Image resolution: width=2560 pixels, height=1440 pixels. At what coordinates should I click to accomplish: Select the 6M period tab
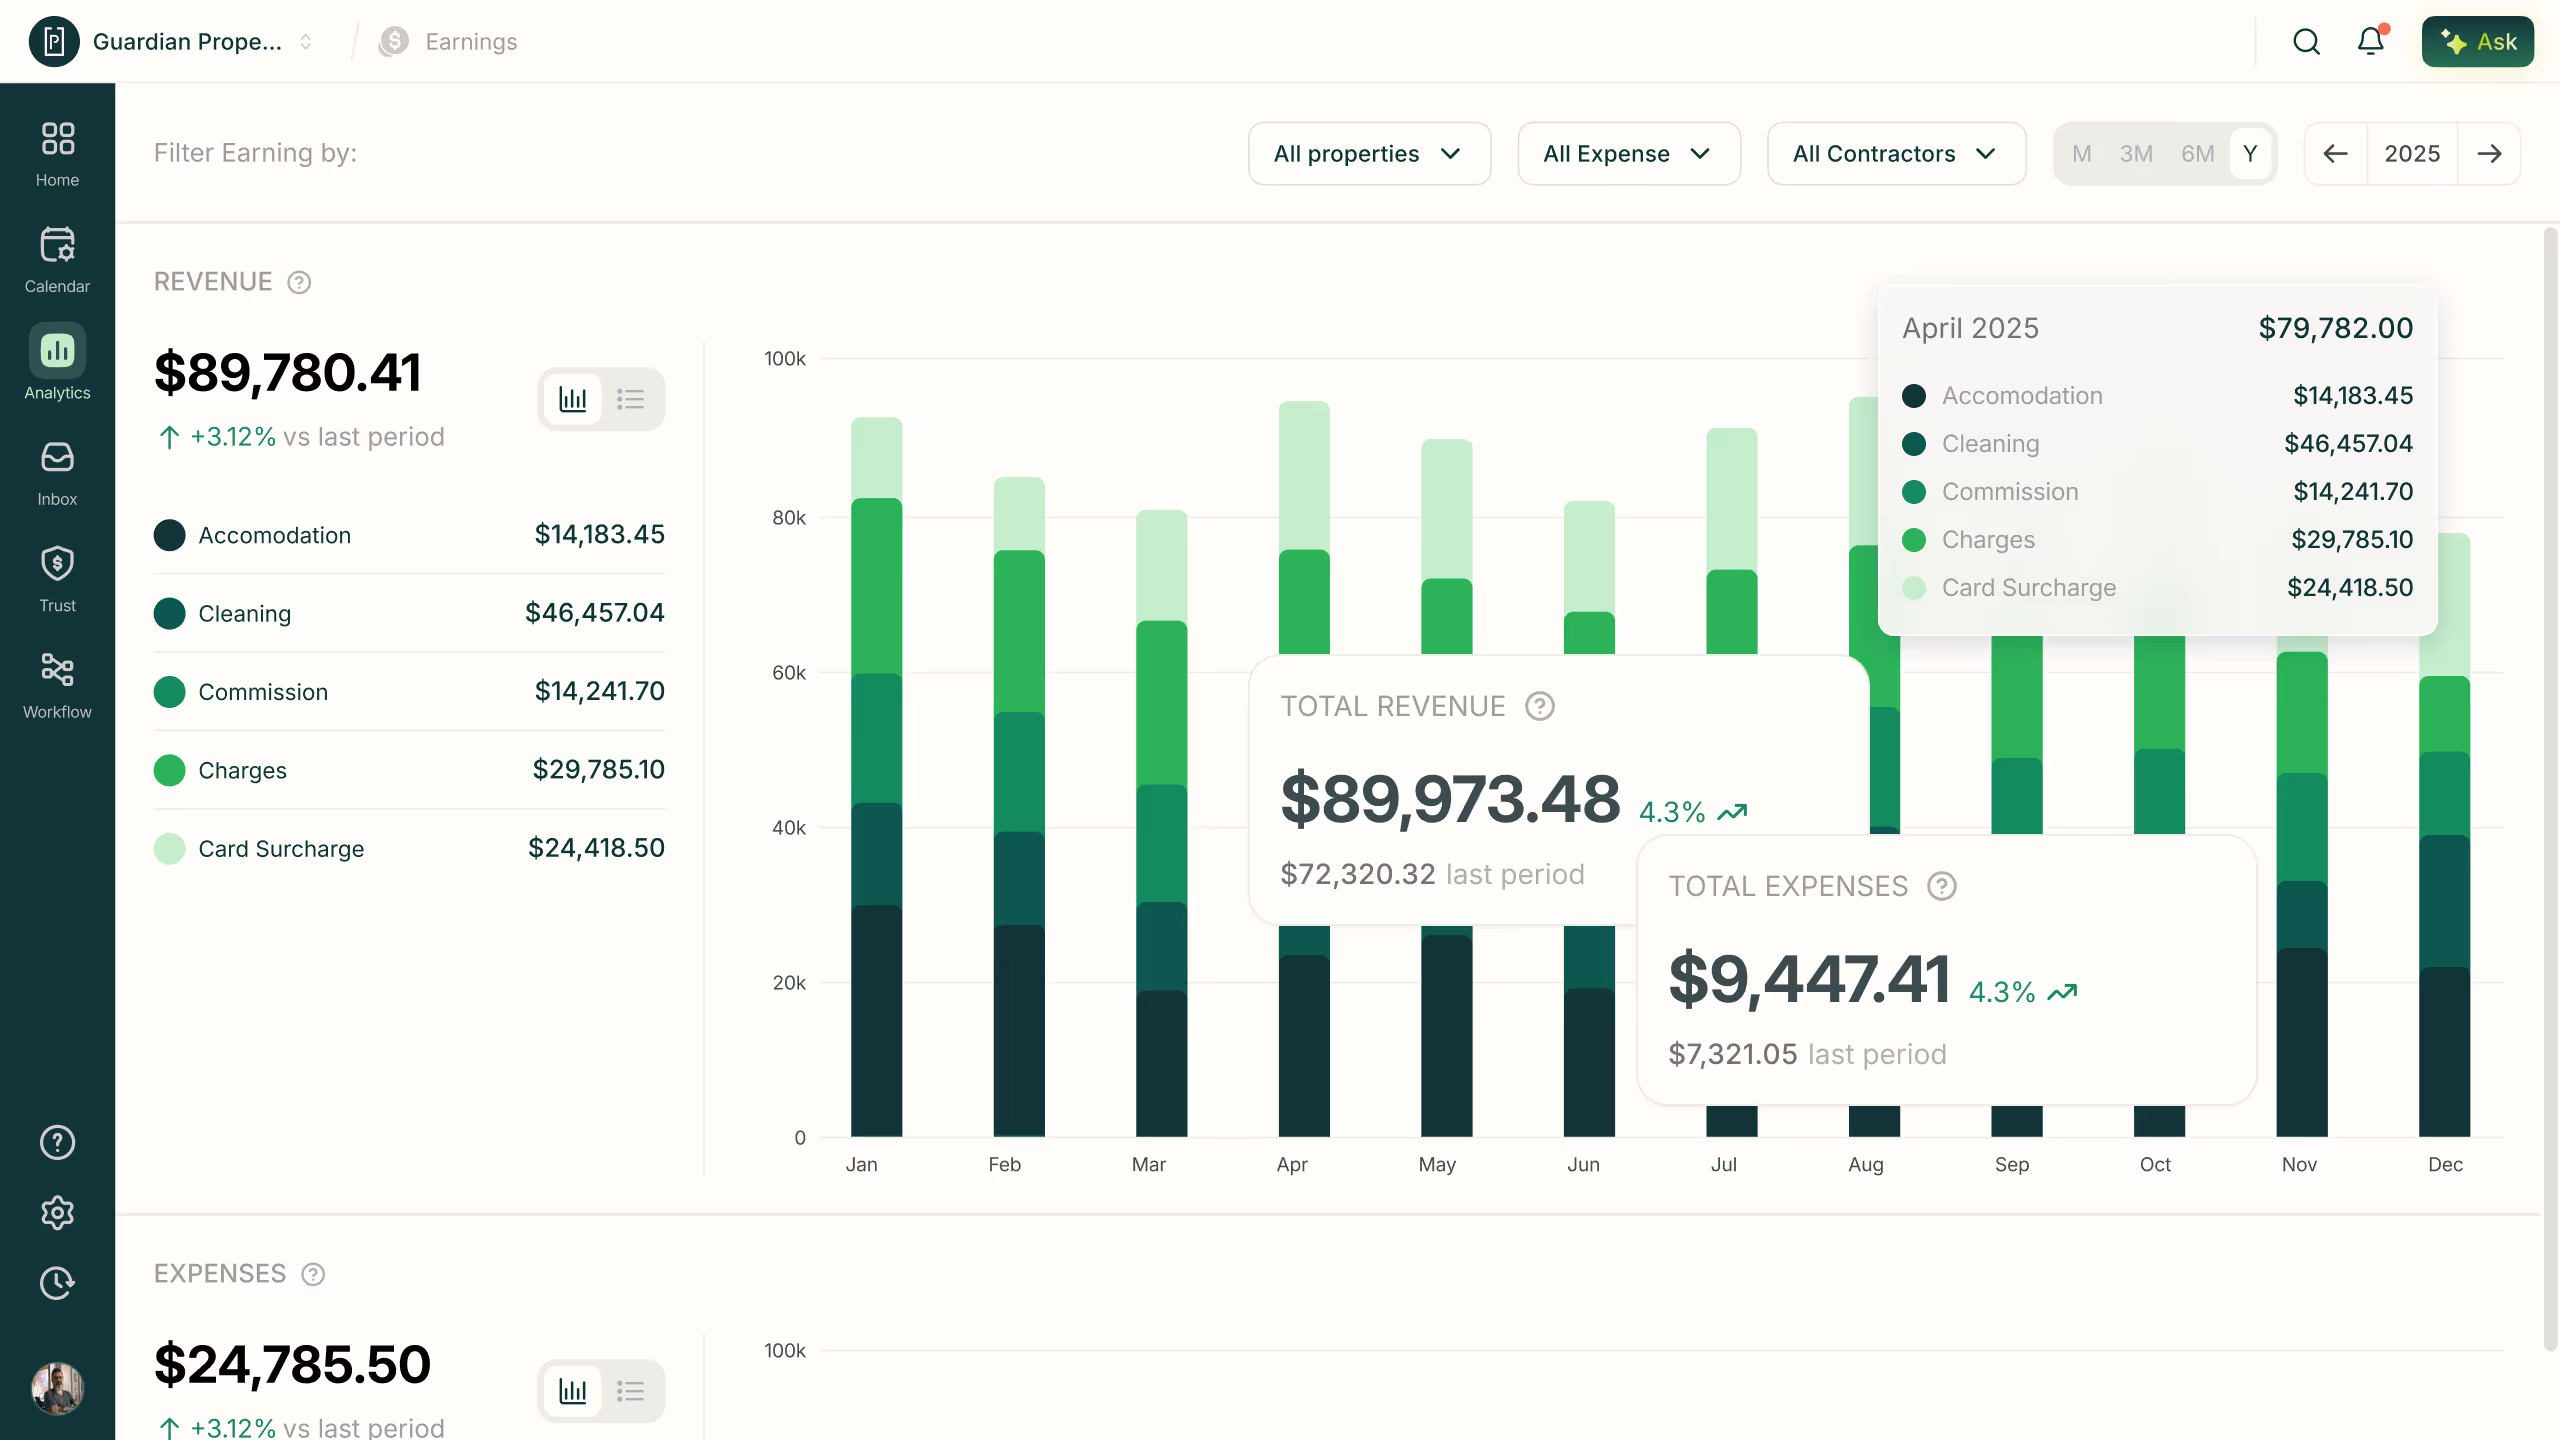pos(2197,154)
